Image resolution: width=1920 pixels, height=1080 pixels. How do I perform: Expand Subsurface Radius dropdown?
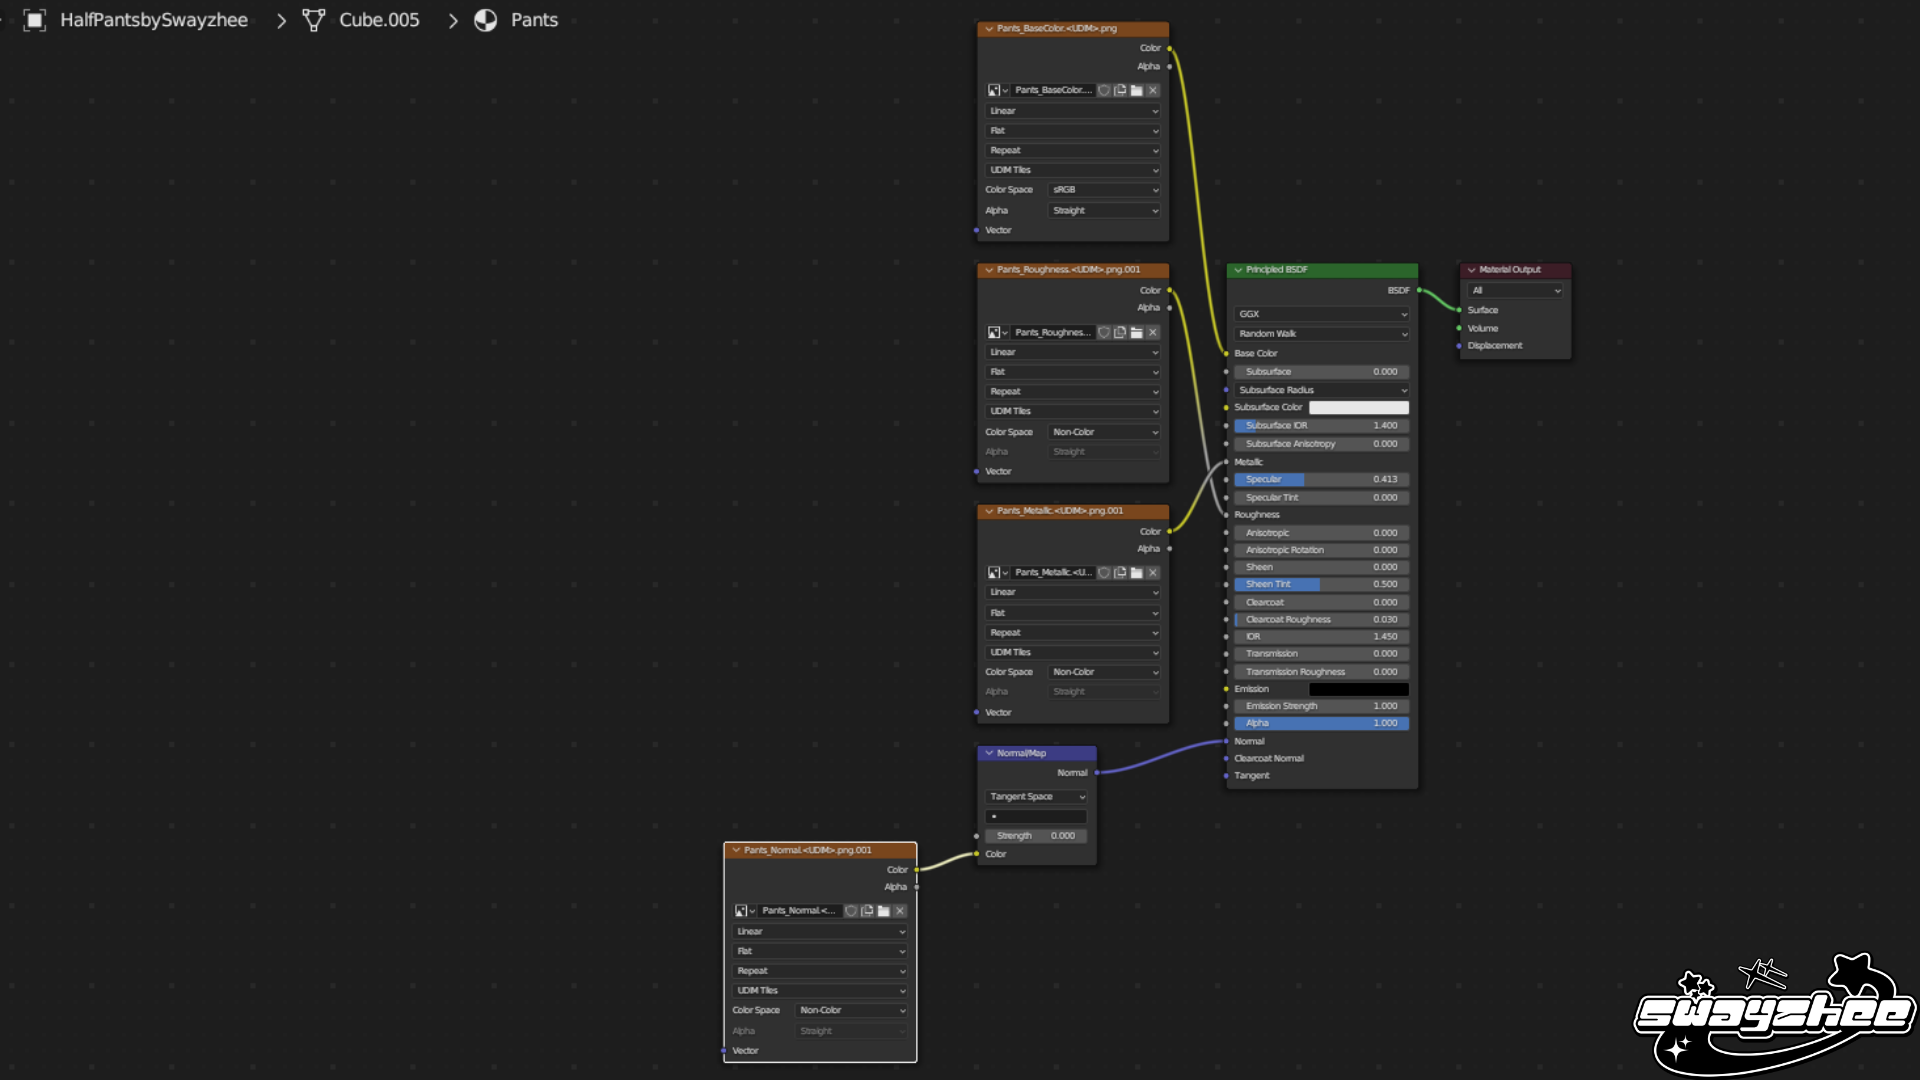1322,390
